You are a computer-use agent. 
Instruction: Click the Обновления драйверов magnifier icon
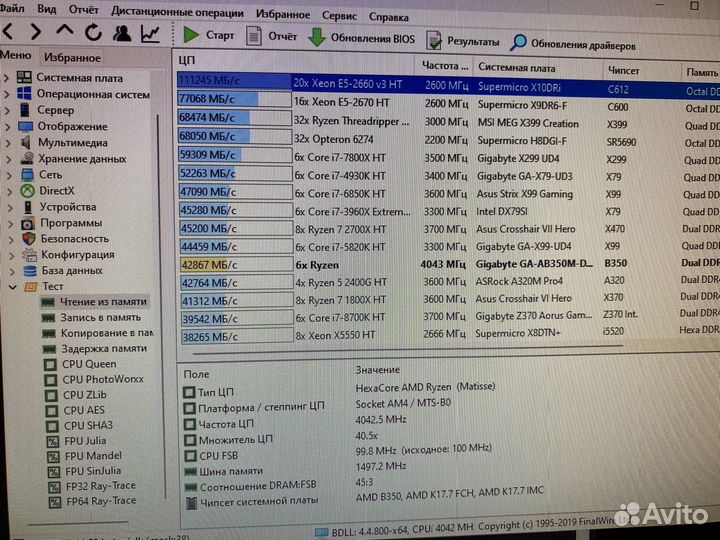(518, 43)
